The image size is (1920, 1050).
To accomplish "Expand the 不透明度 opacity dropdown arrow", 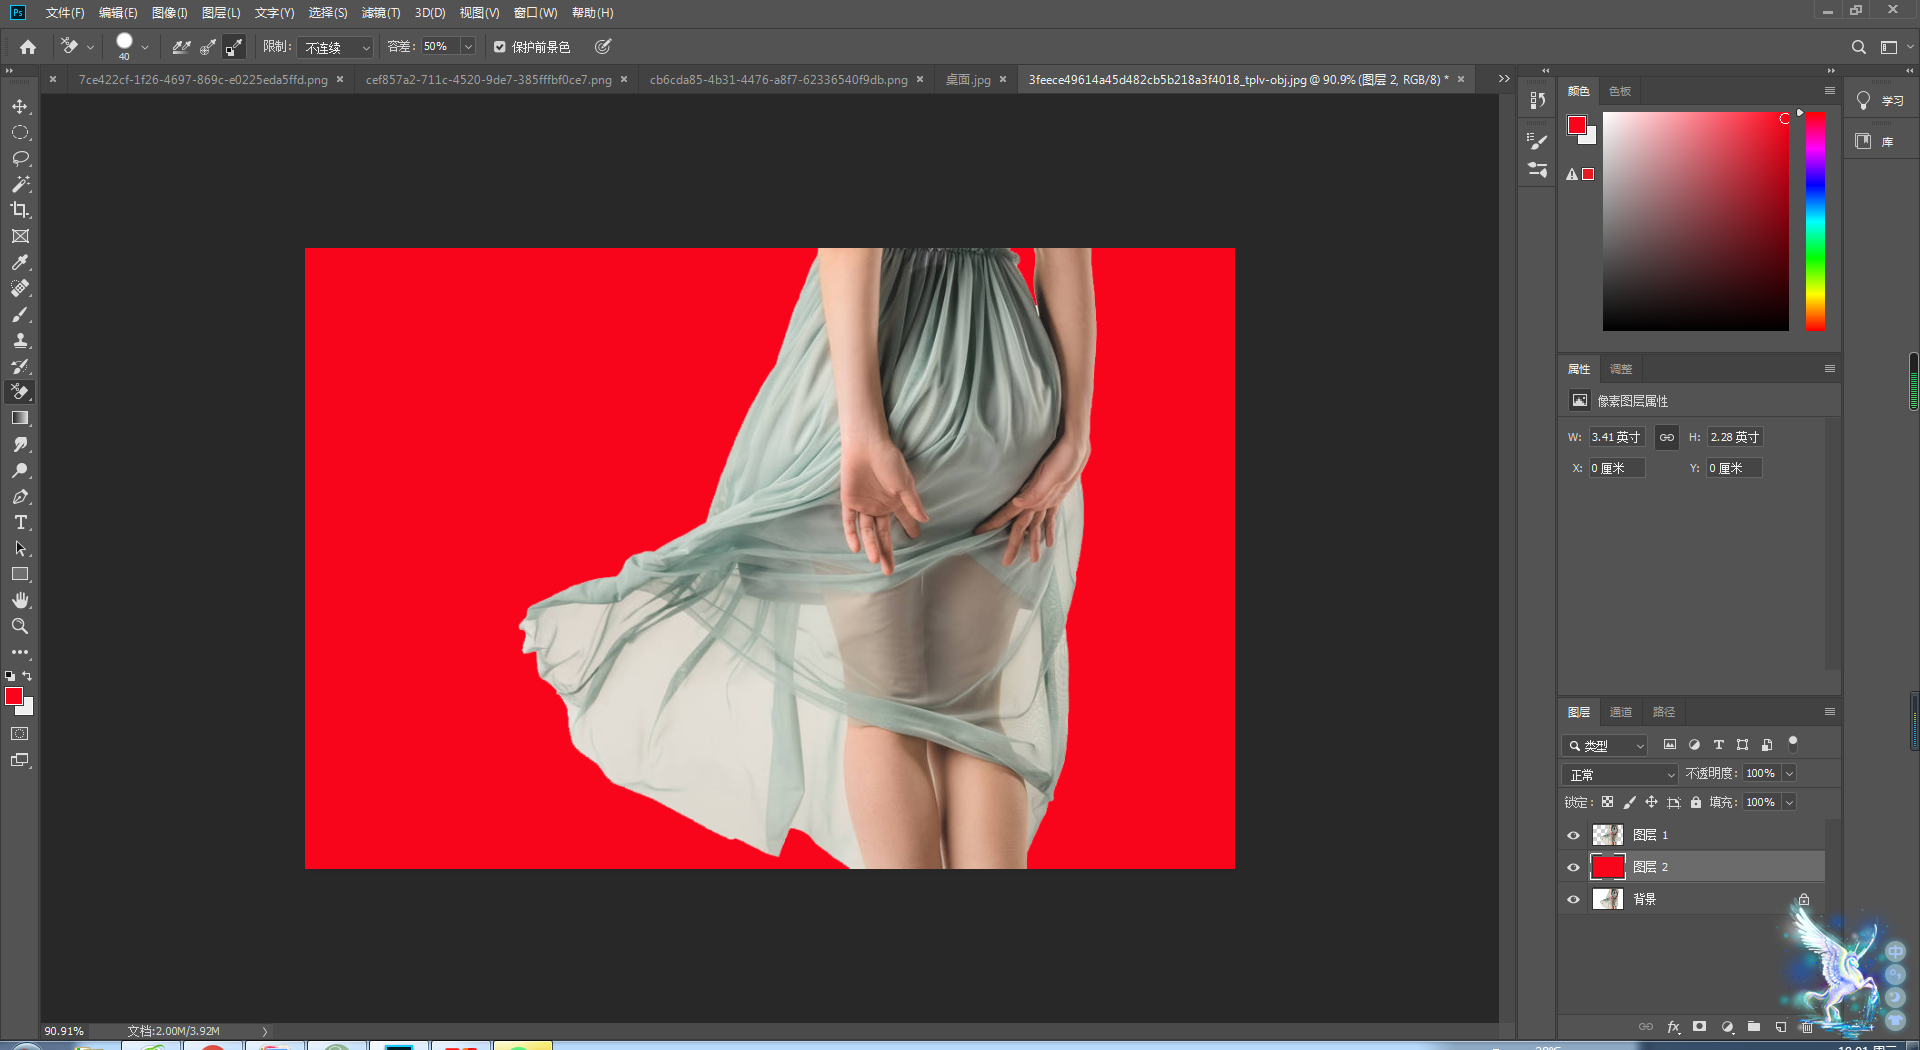I will pos(1789,773).
